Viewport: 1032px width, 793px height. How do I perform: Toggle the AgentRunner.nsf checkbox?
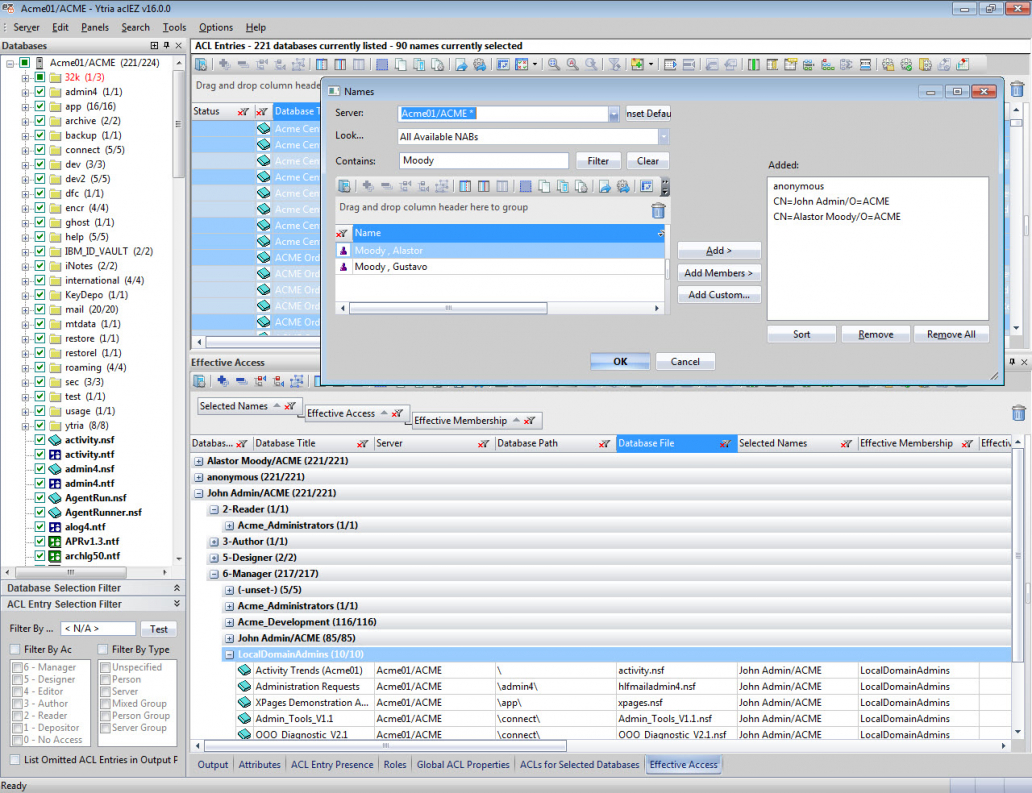pos(39,512)
